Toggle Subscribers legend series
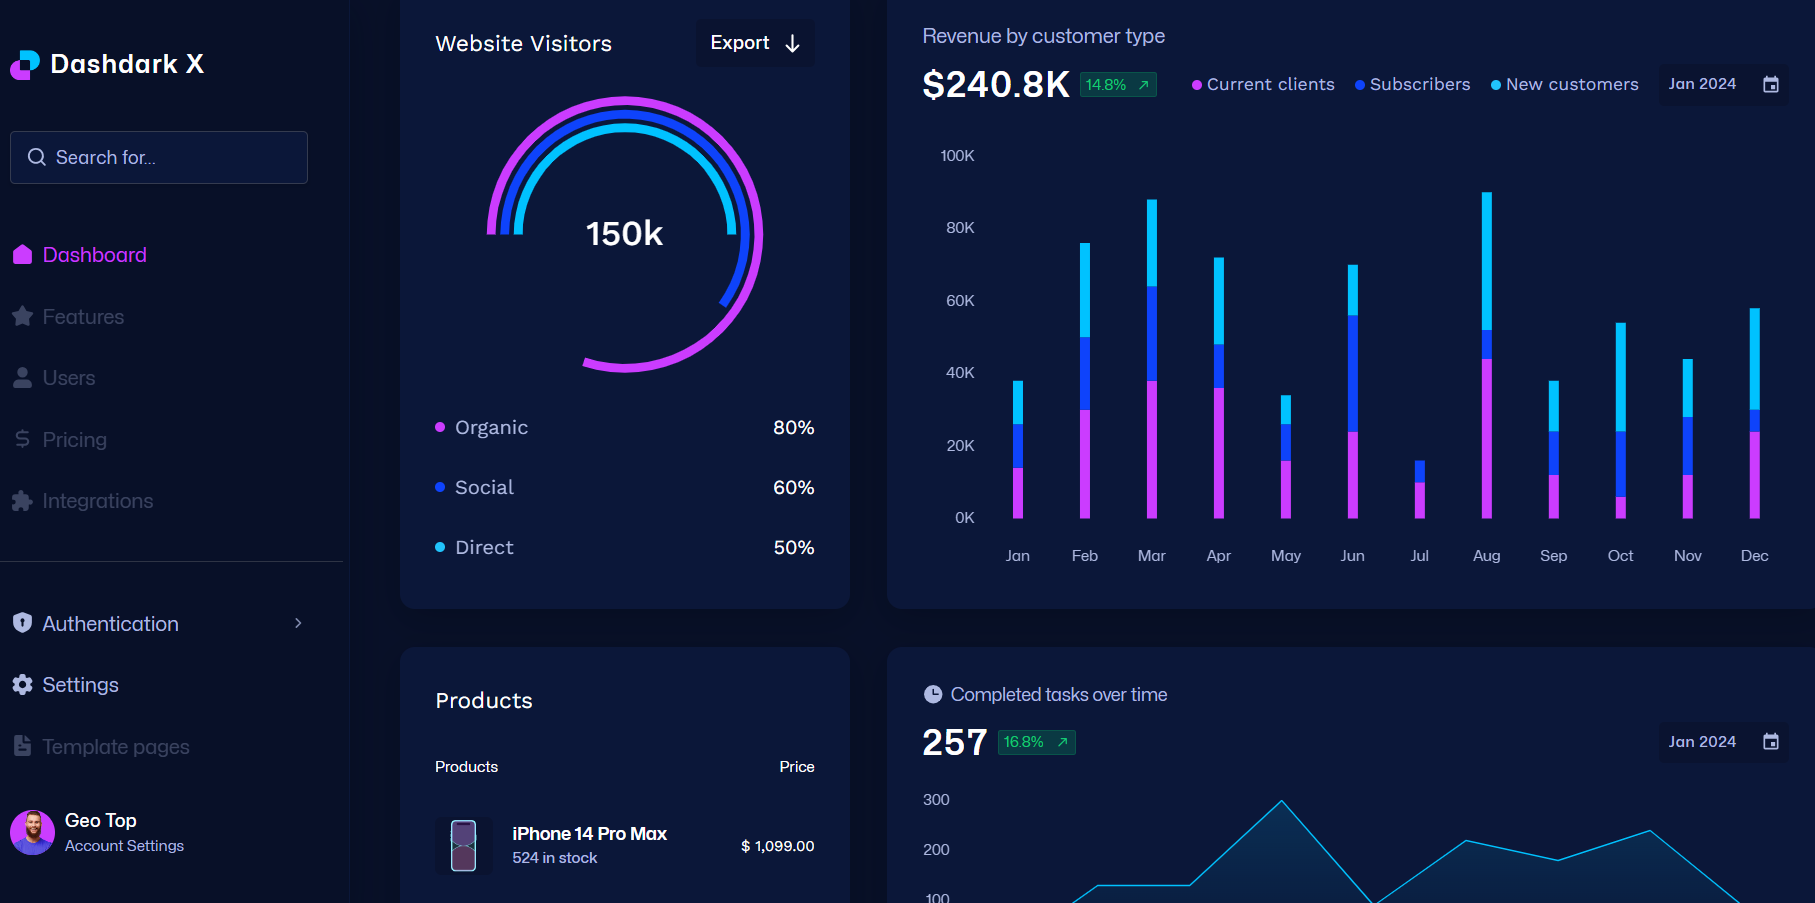This screenshot has width=1815, height=903. (x=1412, y=85)
